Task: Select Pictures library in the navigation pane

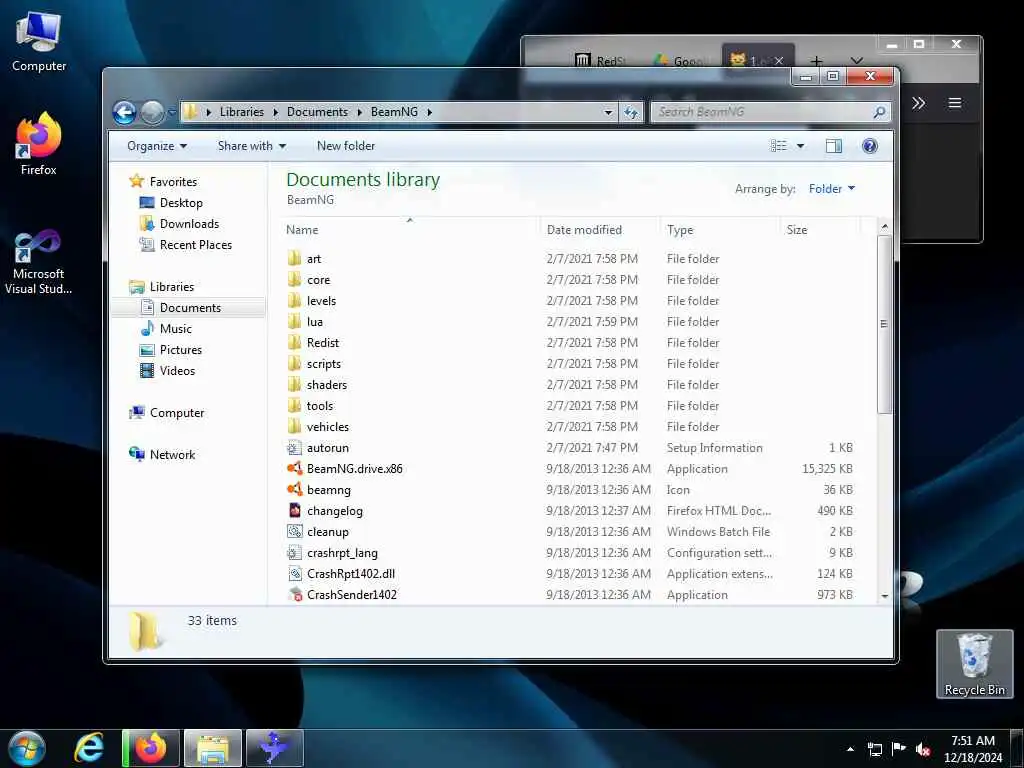Action: pos(180,349)
